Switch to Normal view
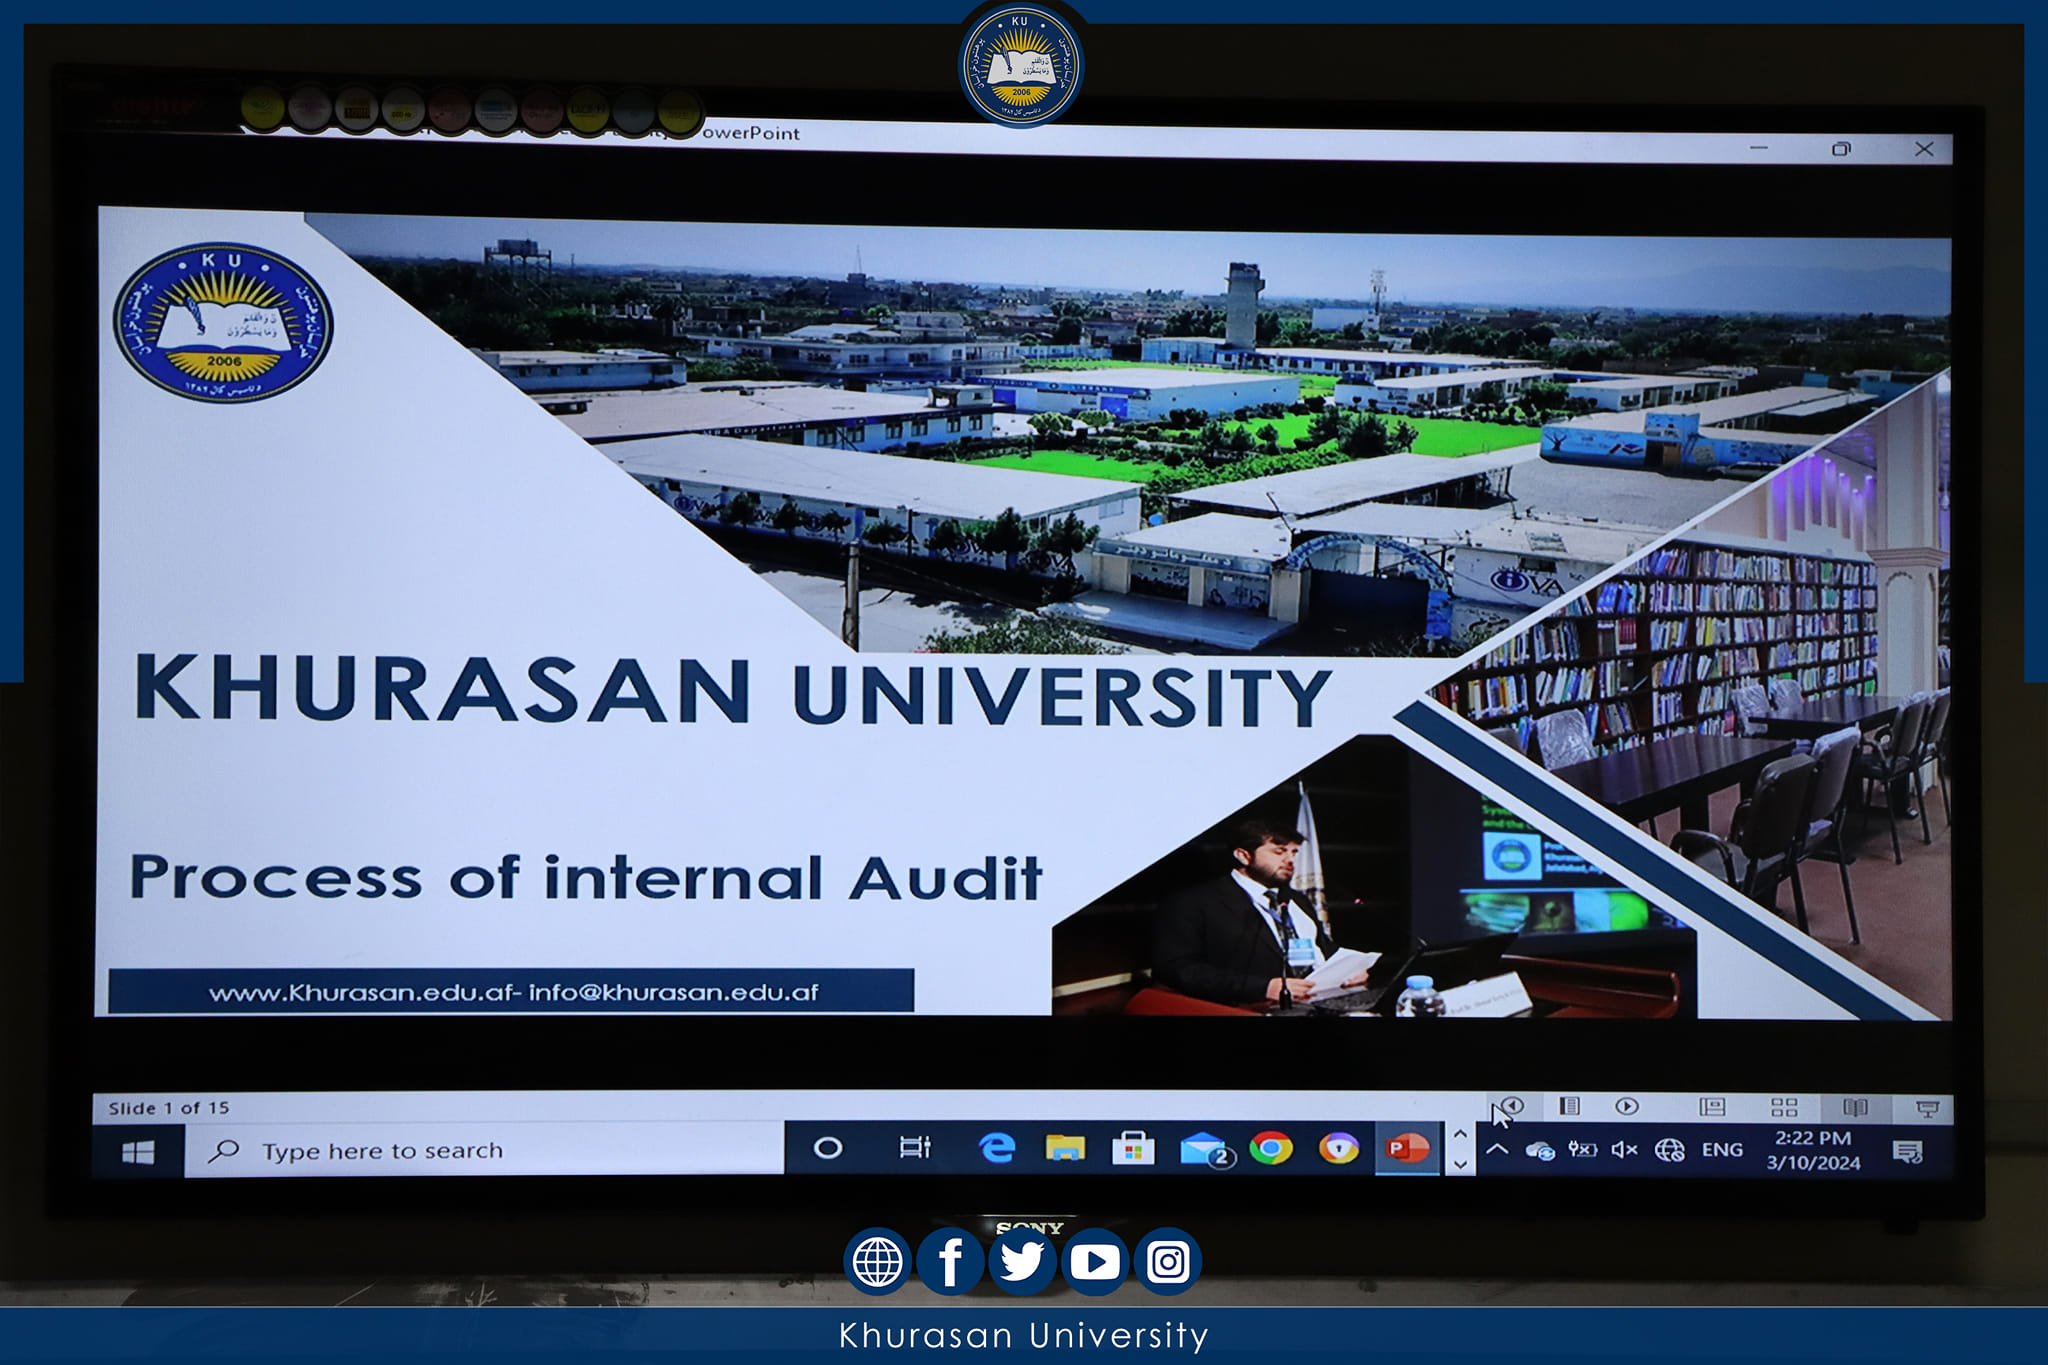The image size is (2048, 1365). (1712, 1107)
